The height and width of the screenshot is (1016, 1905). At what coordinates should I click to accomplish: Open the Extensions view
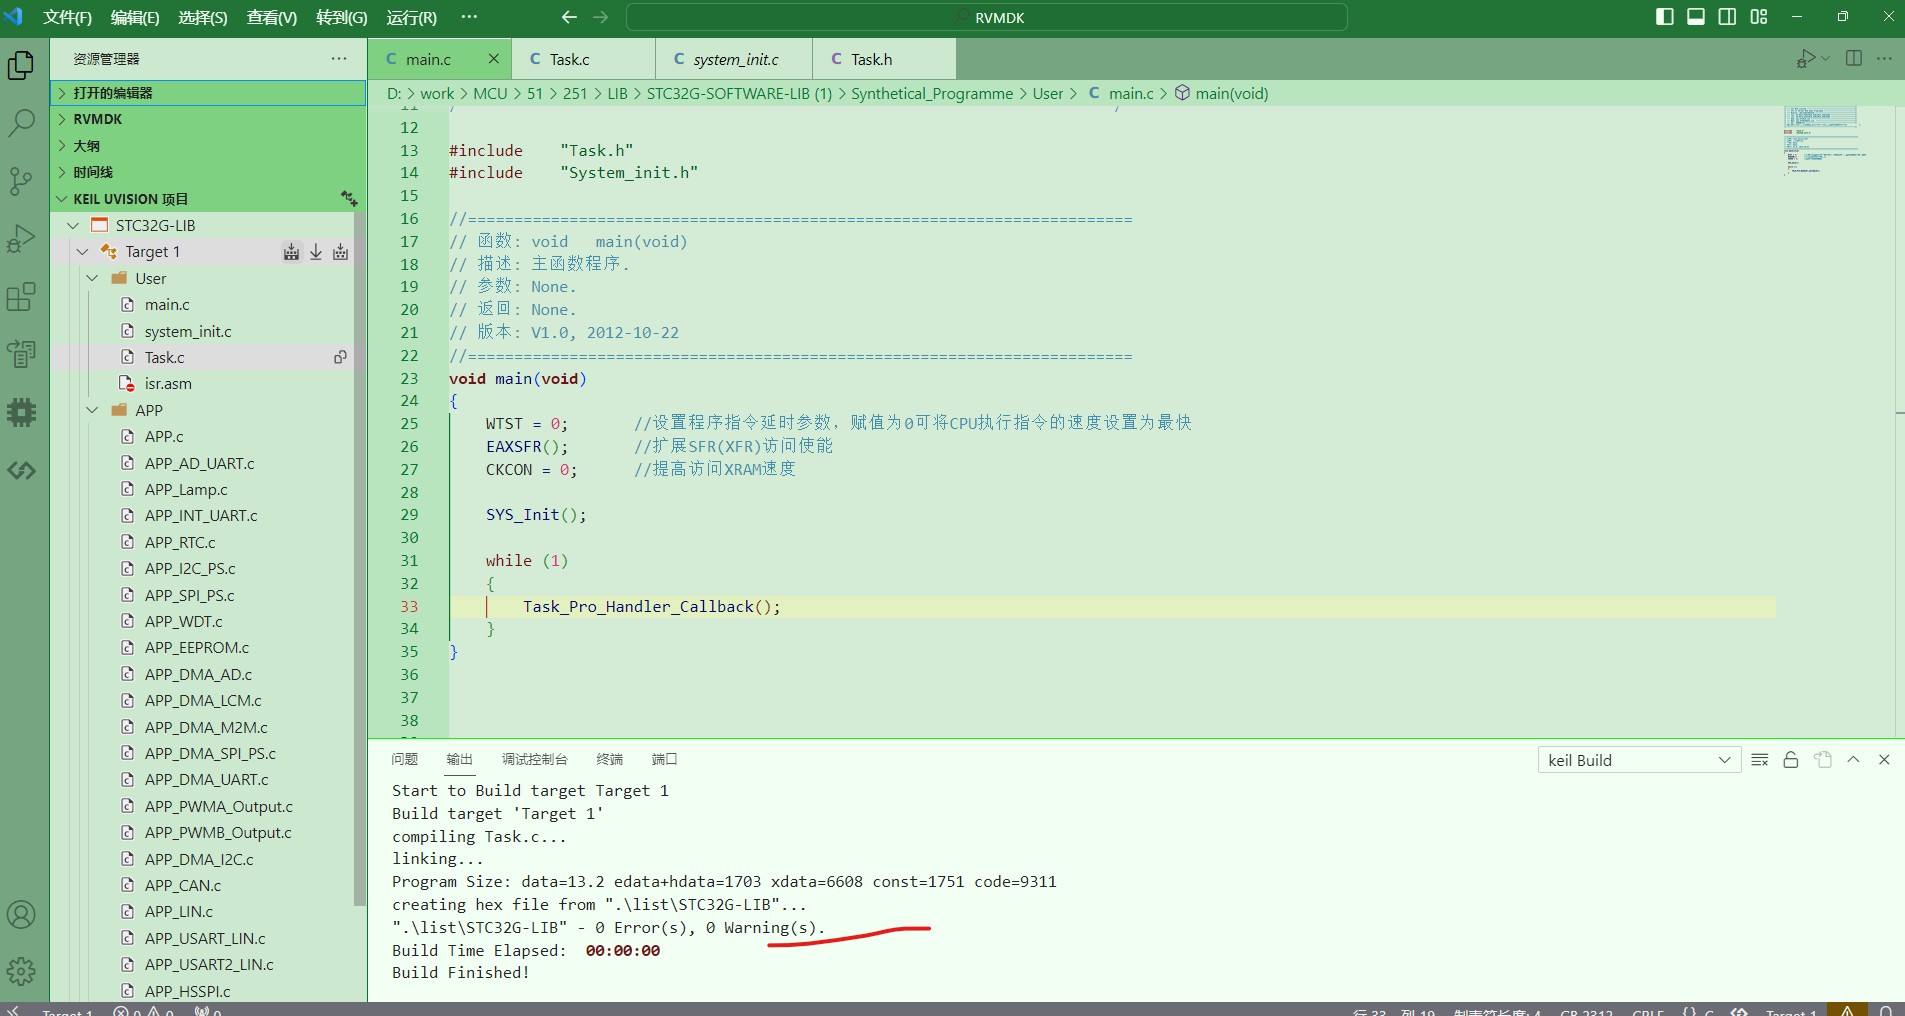(x=21, y=297)
